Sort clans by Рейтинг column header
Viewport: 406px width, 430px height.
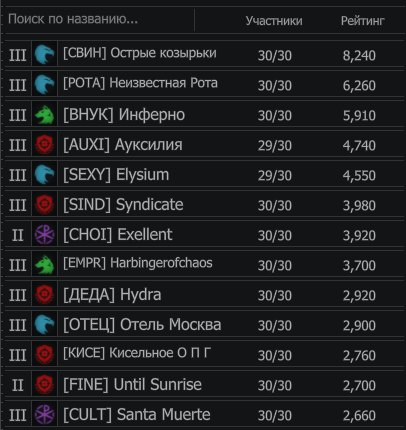tap(363, 21)
